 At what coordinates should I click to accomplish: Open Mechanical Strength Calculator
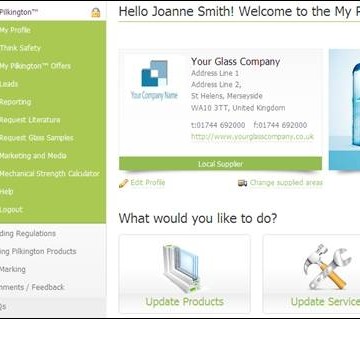[x=50, y=174]
